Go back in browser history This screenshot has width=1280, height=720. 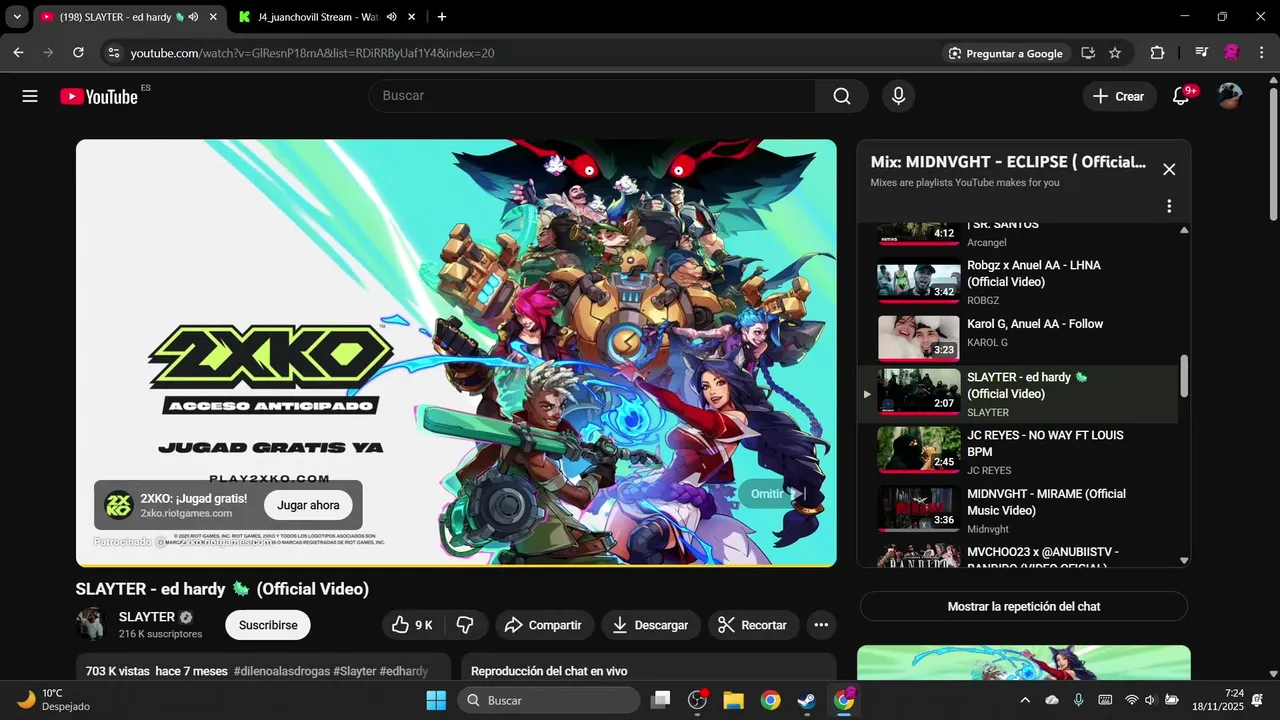tap(18, 53)
